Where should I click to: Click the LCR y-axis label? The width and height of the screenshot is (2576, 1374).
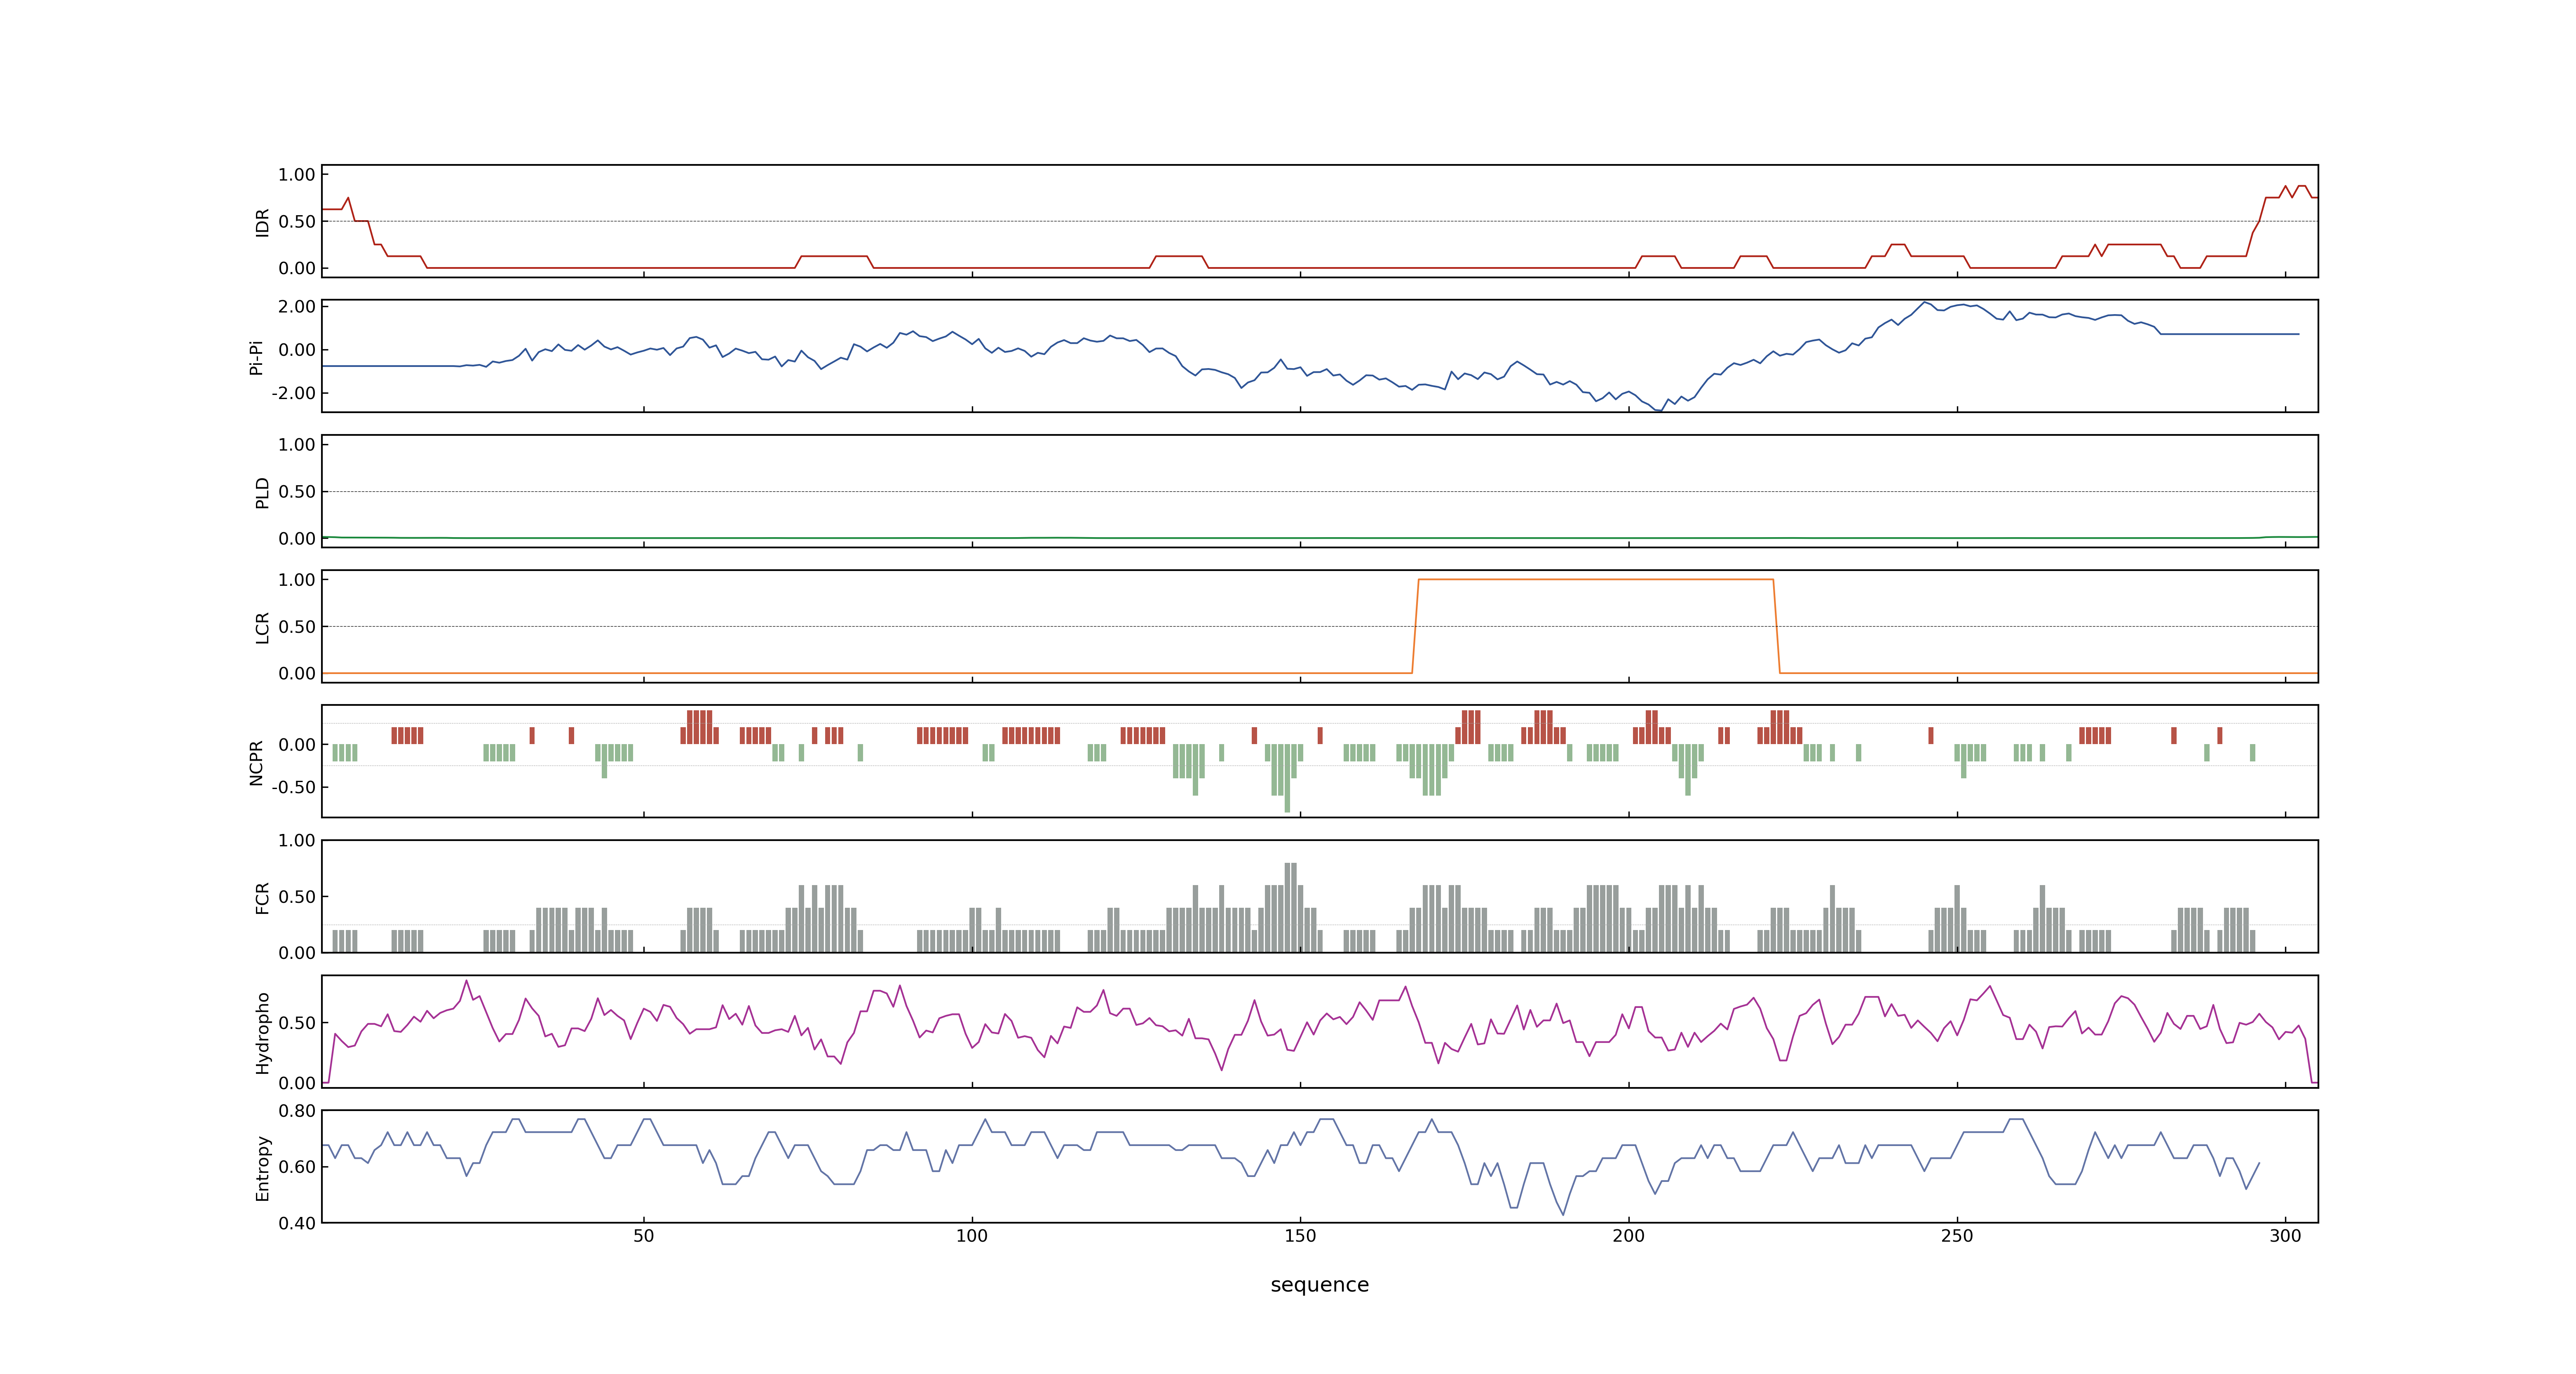tap(262, 627)
